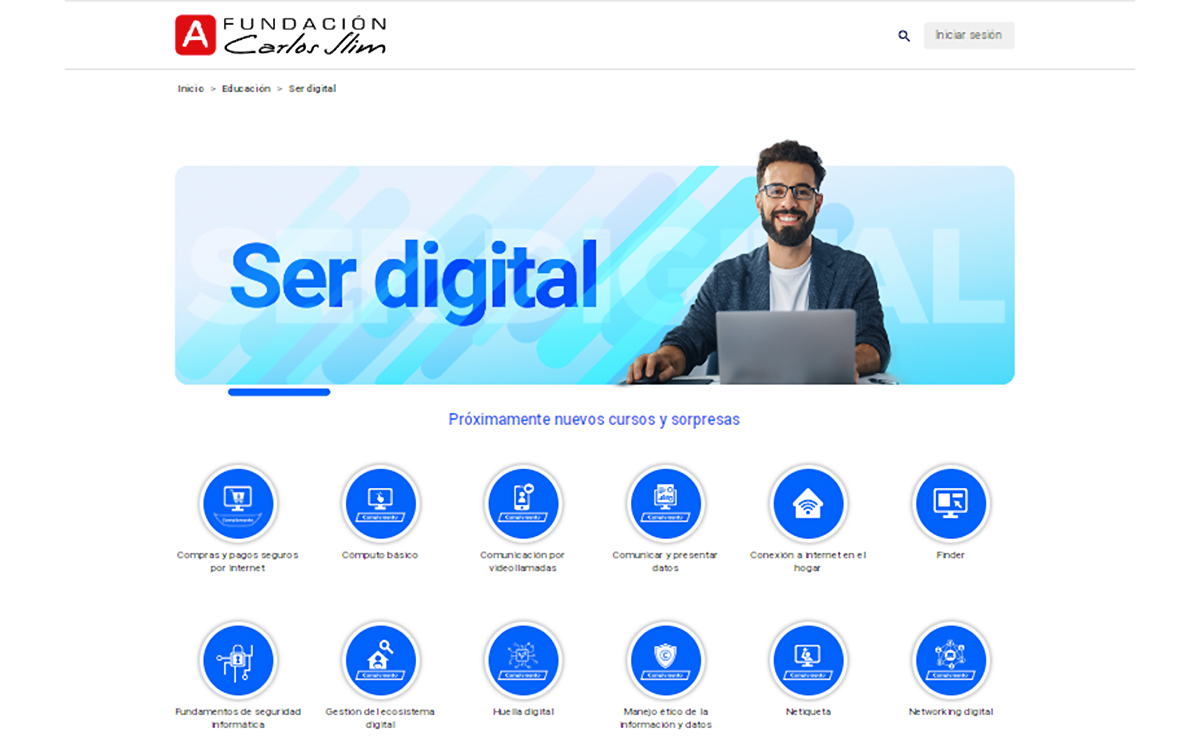This screenshot has width=1200, height=746.
Task: Open Fundamentos de seguridad informática icon
Action: (238, 660)
